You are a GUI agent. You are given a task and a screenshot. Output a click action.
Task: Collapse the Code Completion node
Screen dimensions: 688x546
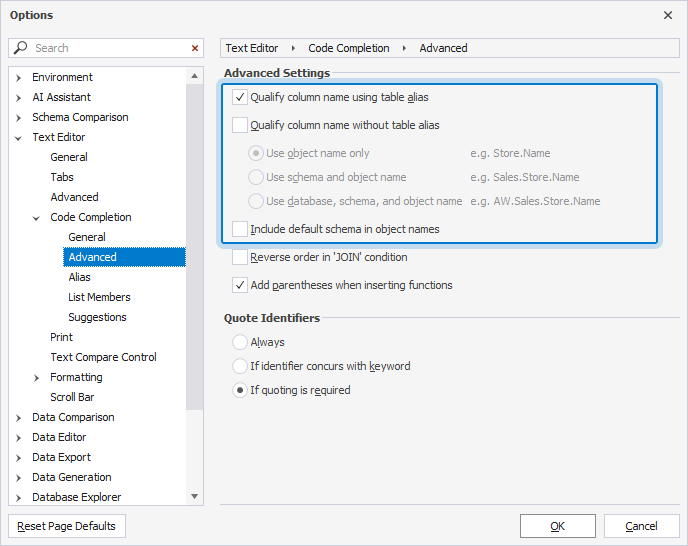tap(36, 218)
